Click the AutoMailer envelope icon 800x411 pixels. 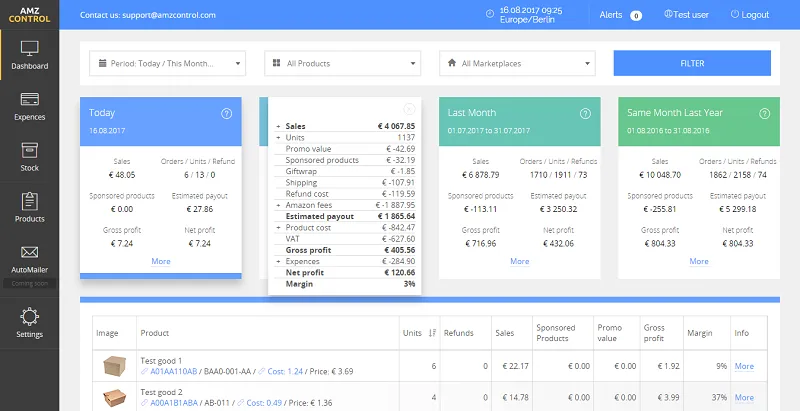(29, 252)
